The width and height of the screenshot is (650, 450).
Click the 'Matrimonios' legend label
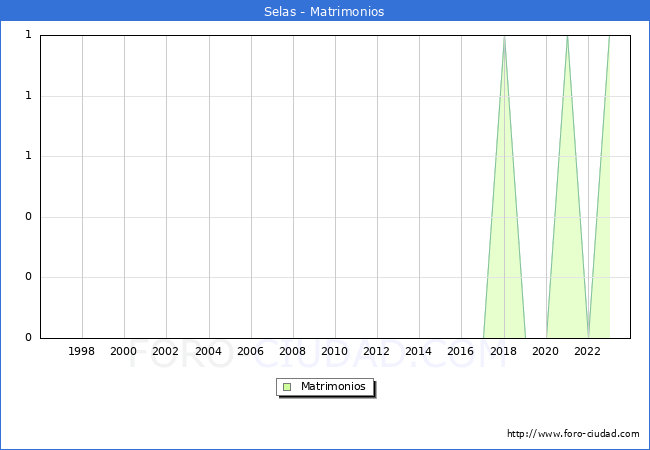[x=333, y=386]
